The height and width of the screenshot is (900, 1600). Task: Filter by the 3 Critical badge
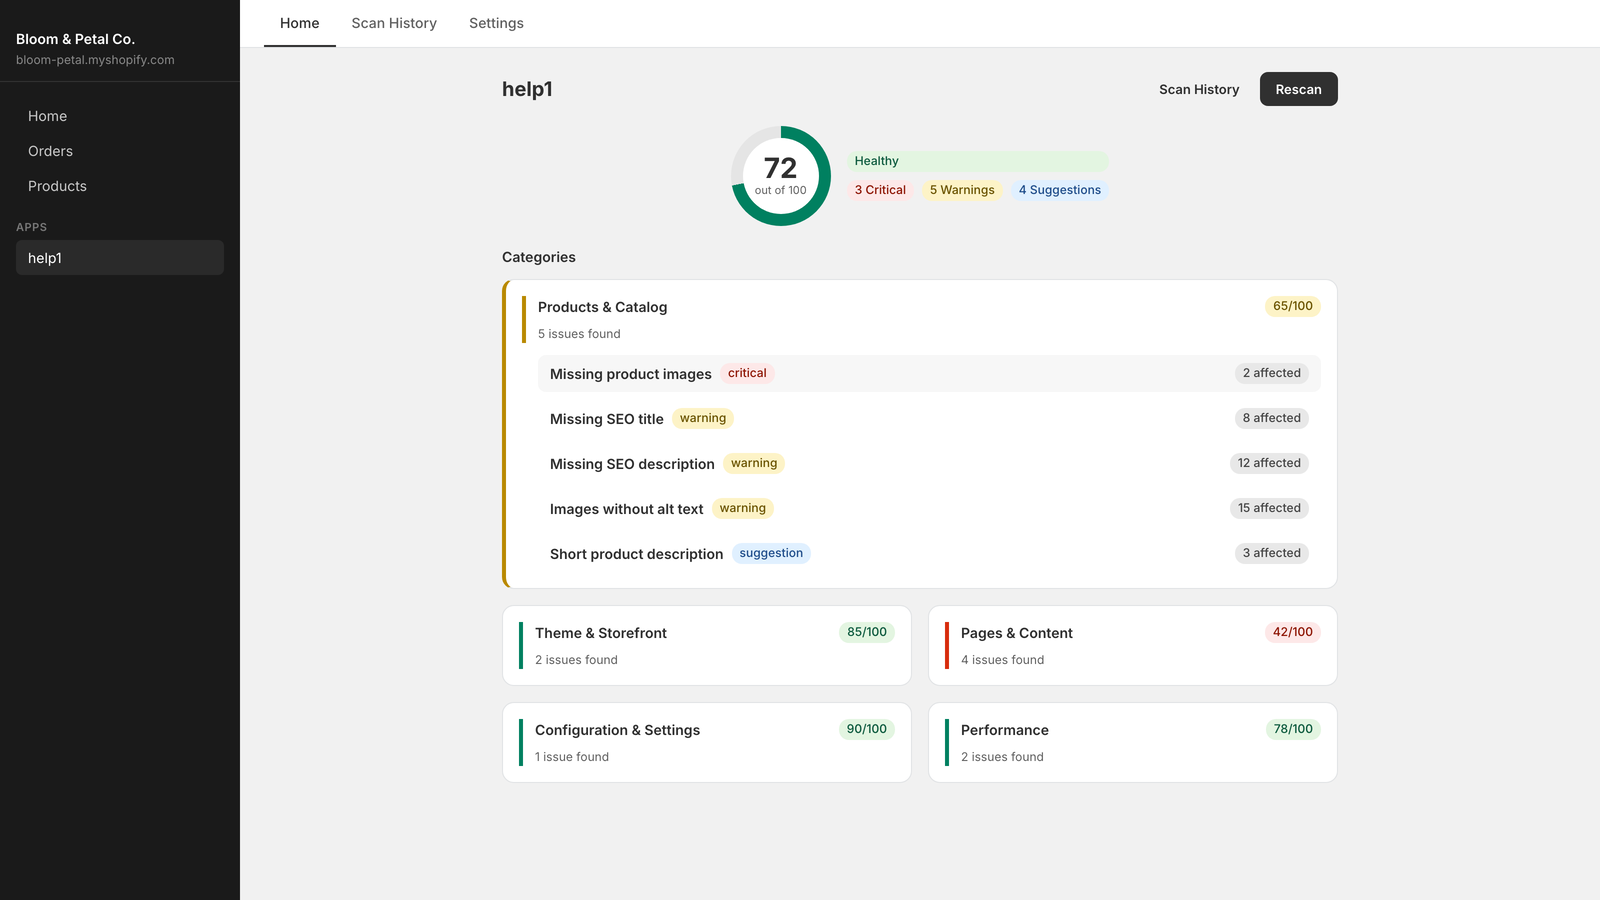(x=880, y=190)
